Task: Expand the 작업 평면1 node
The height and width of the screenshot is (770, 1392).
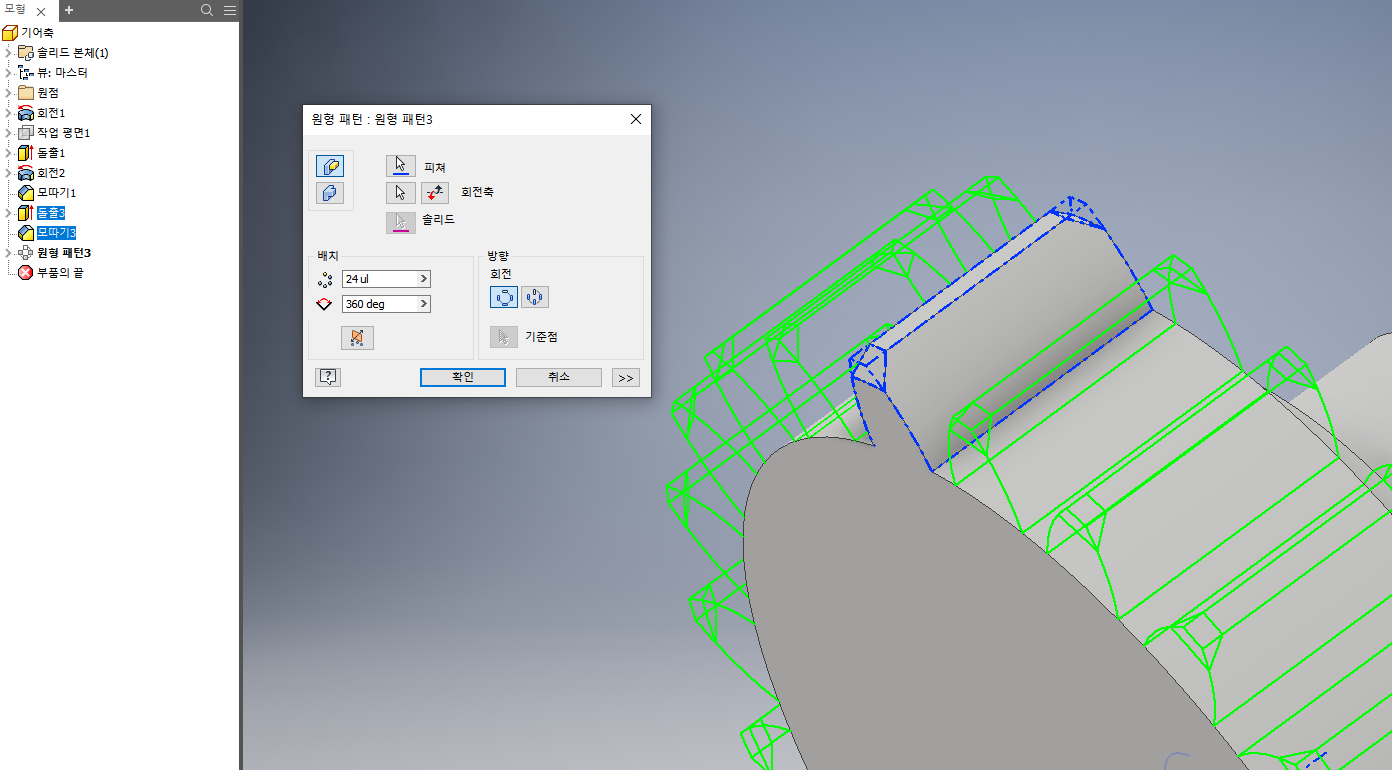Action: point(9,133)
